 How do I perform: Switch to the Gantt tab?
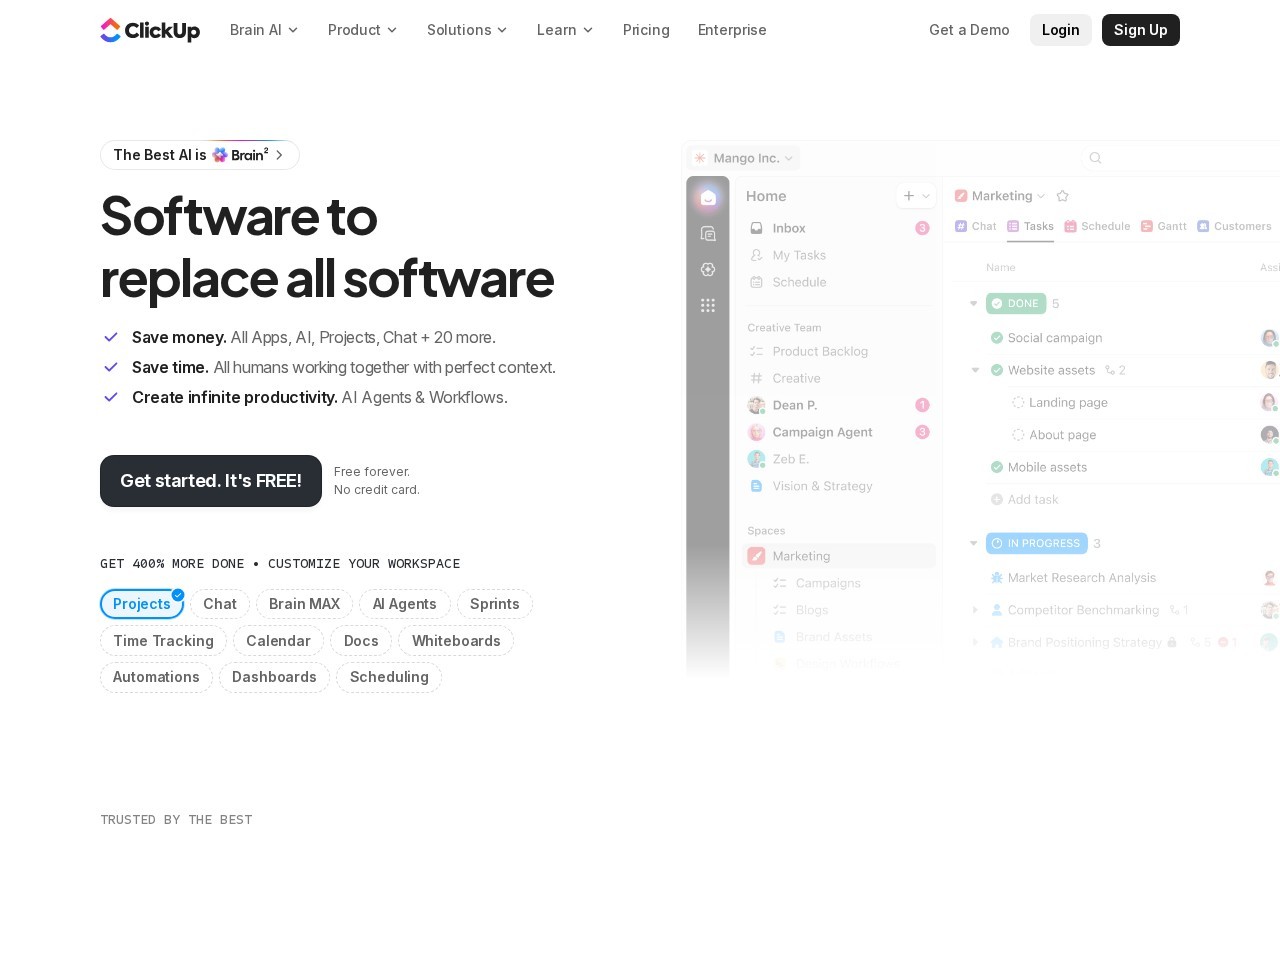(x=1164, y=226)
